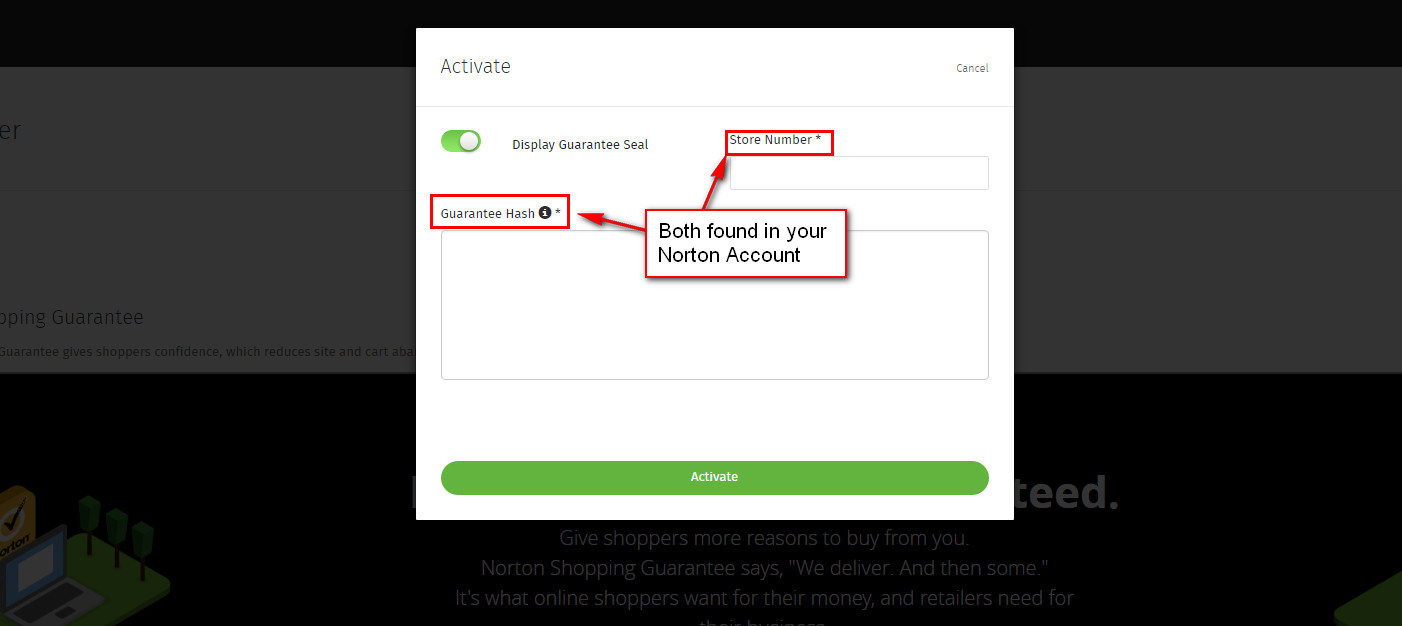This screenshot has height=626, width=1402.
Task: Click the Display Guarantee Seal label
Action: coord(580,145)
